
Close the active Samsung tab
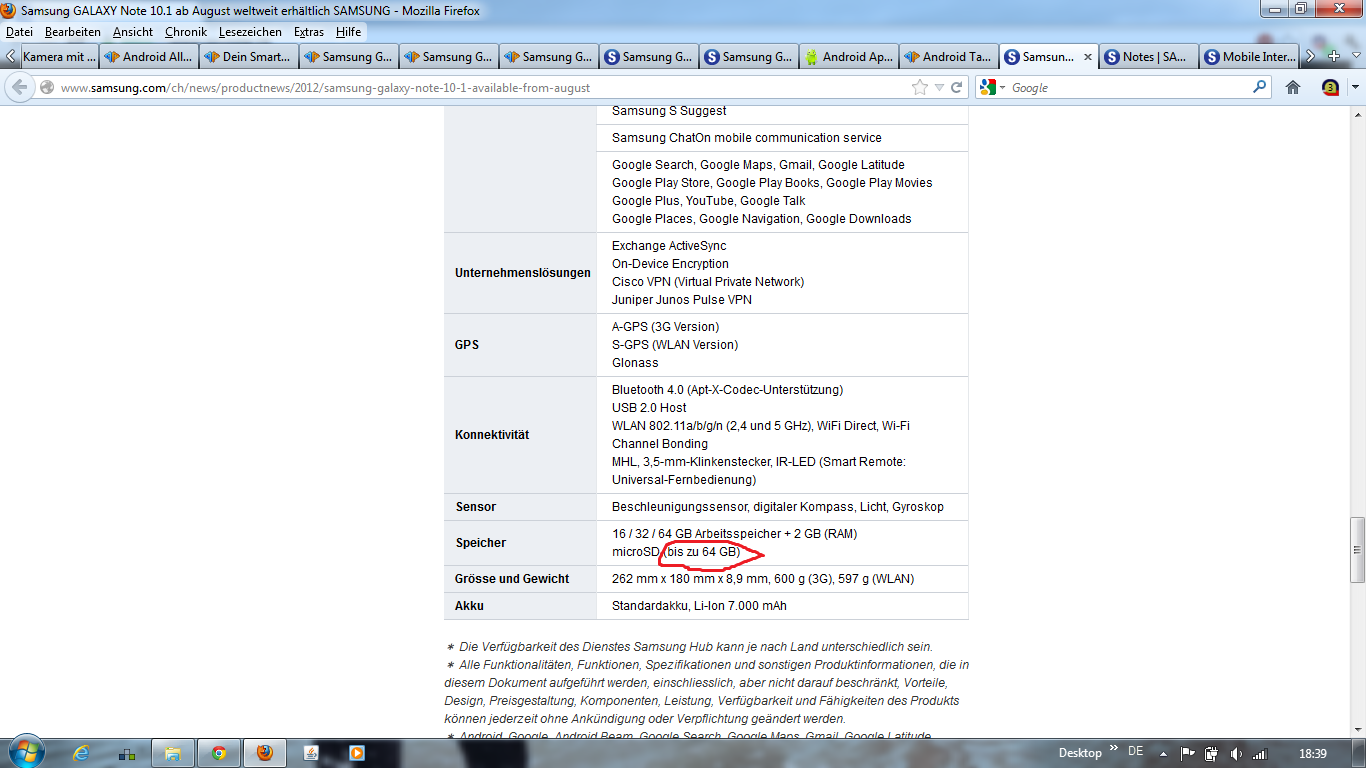1088,57
